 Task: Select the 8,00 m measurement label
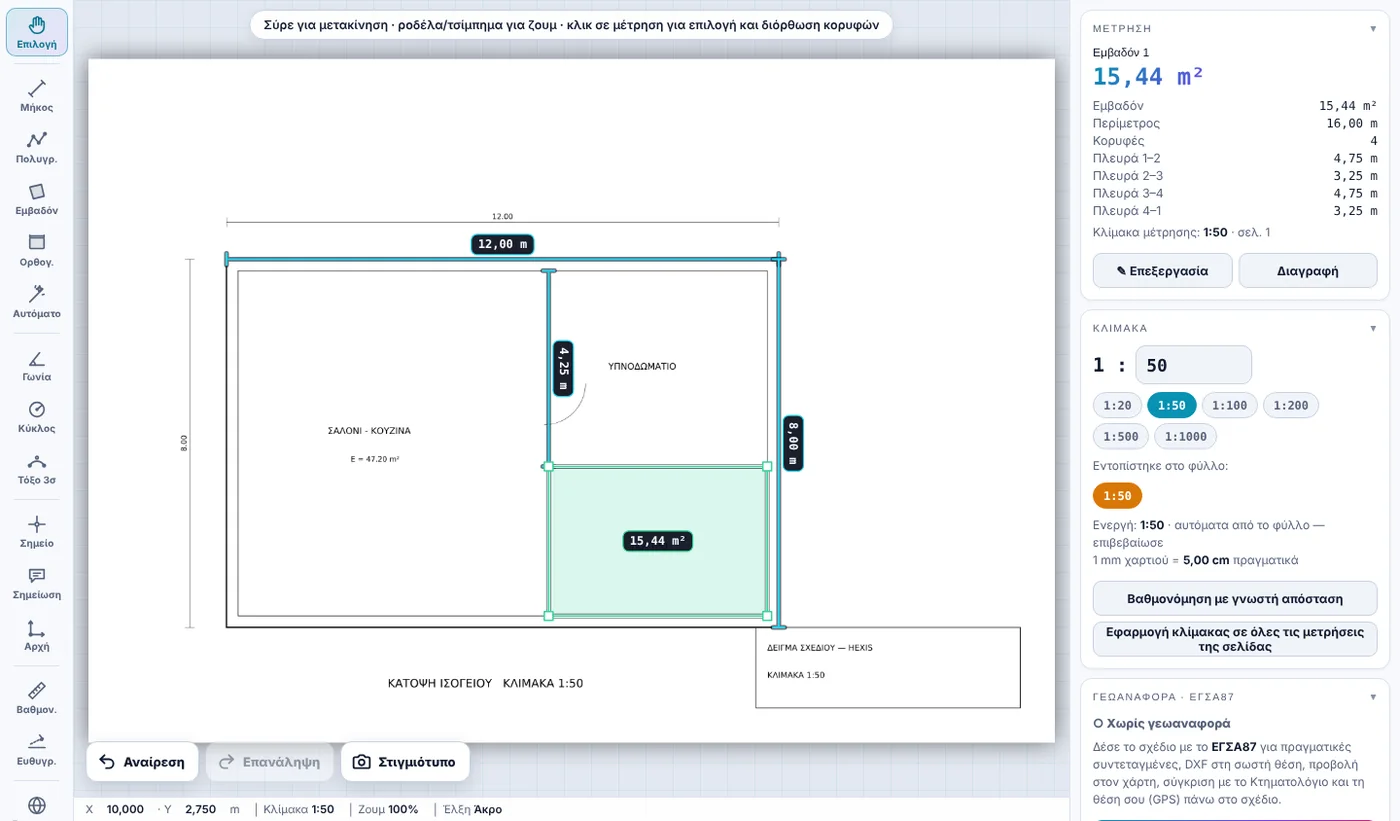coord(793,444)
